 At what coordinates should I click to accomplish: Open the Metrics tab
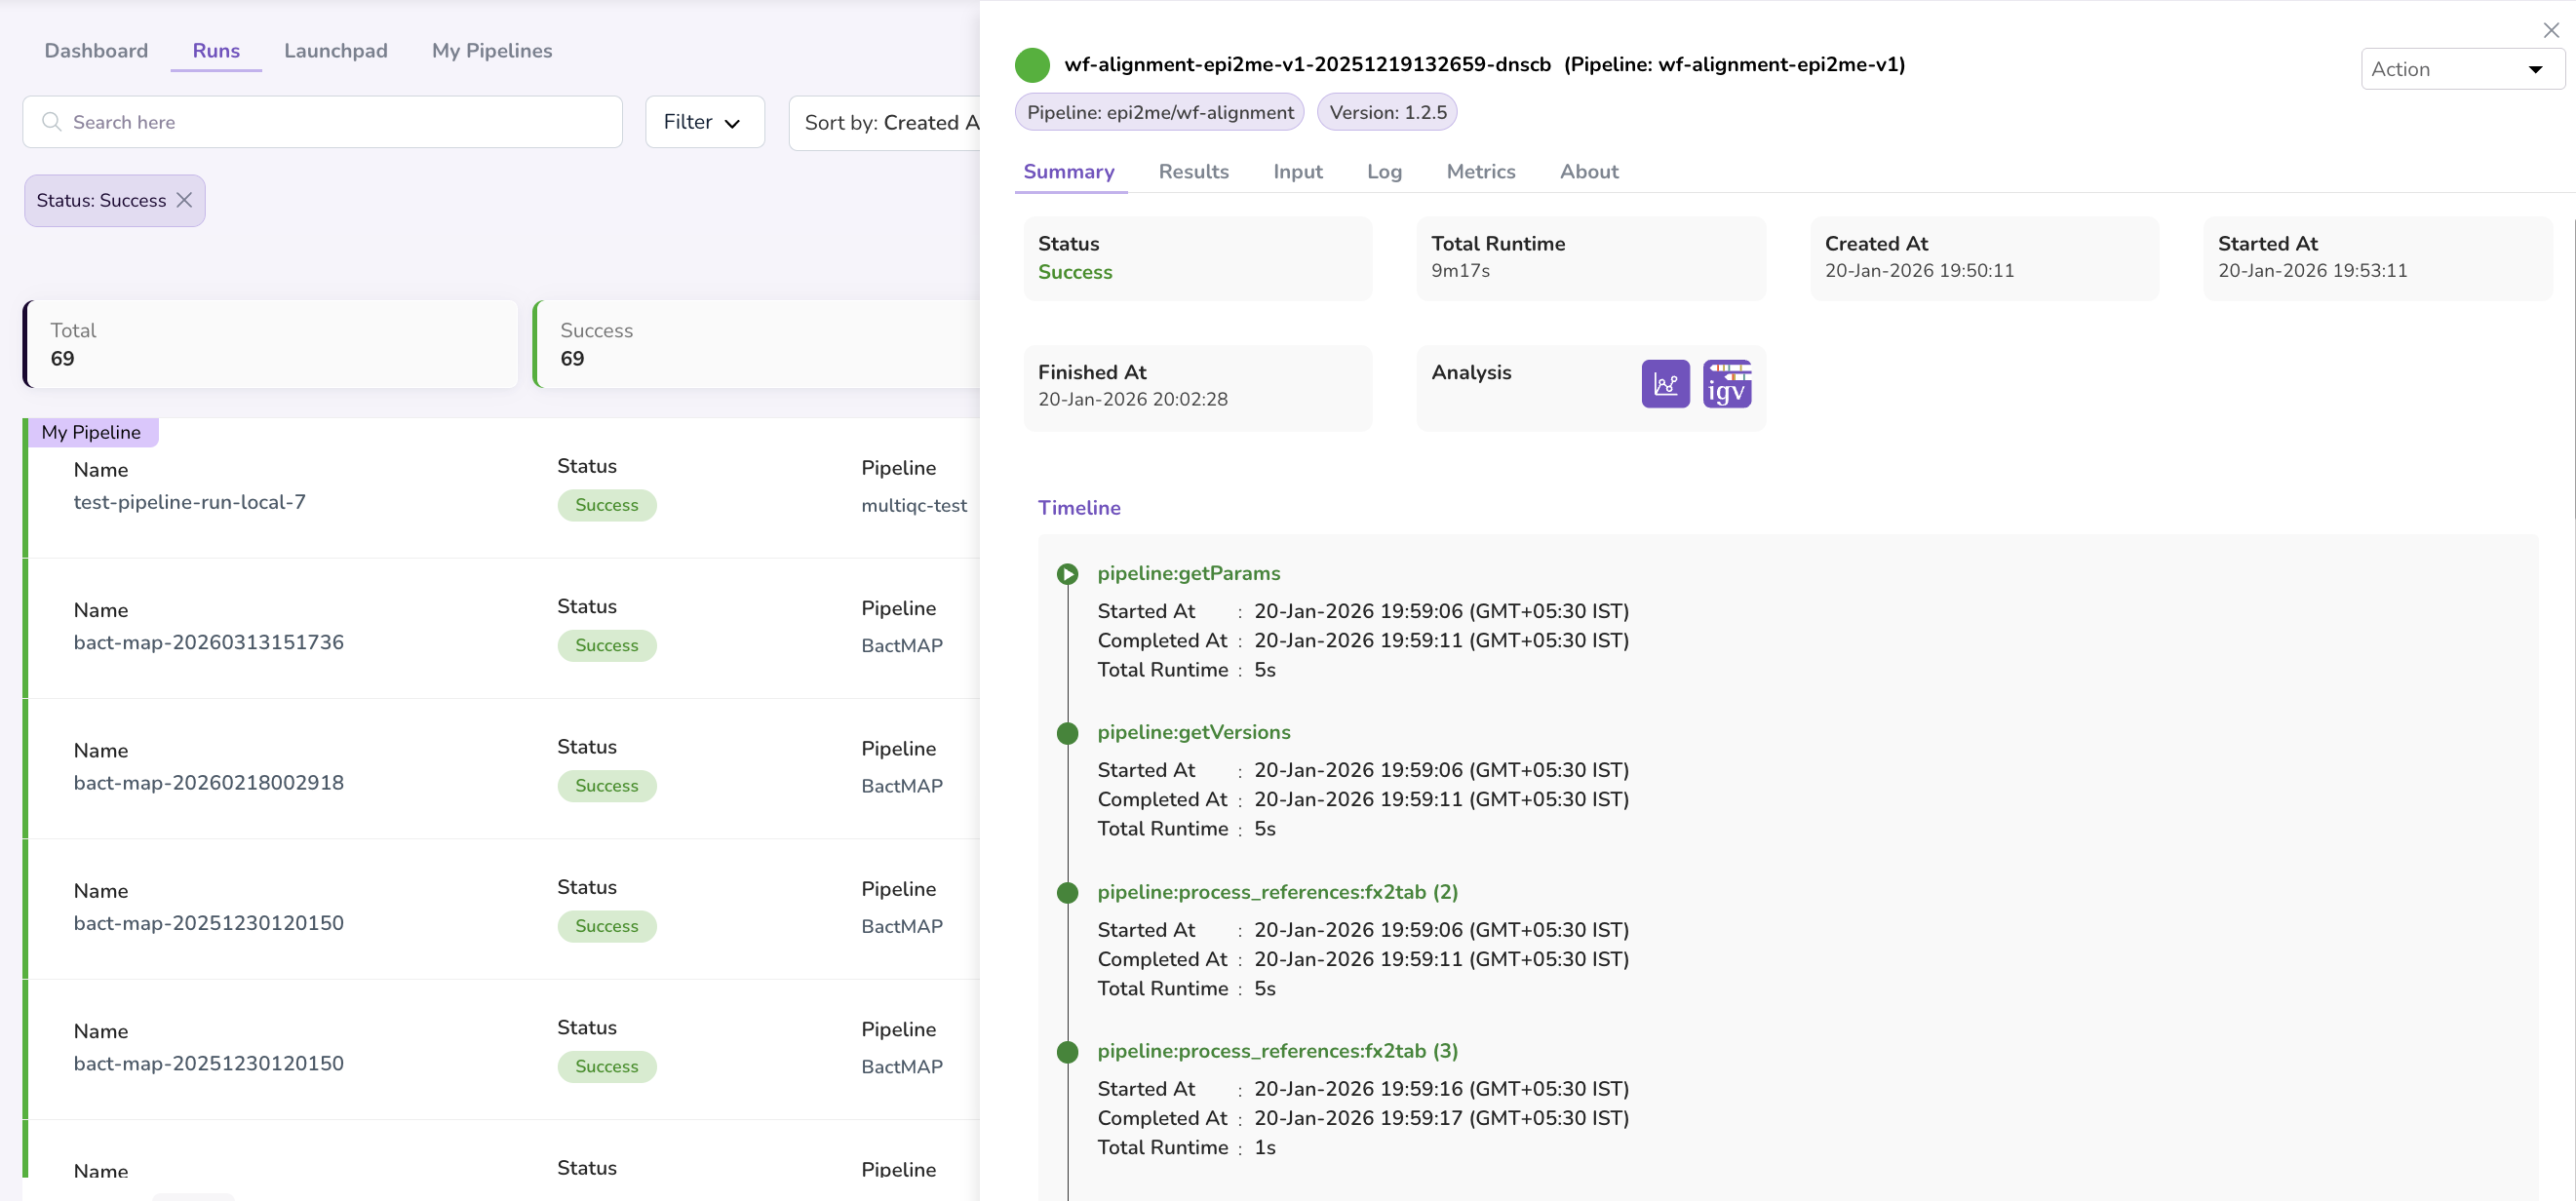click(x=1481, y=172)
